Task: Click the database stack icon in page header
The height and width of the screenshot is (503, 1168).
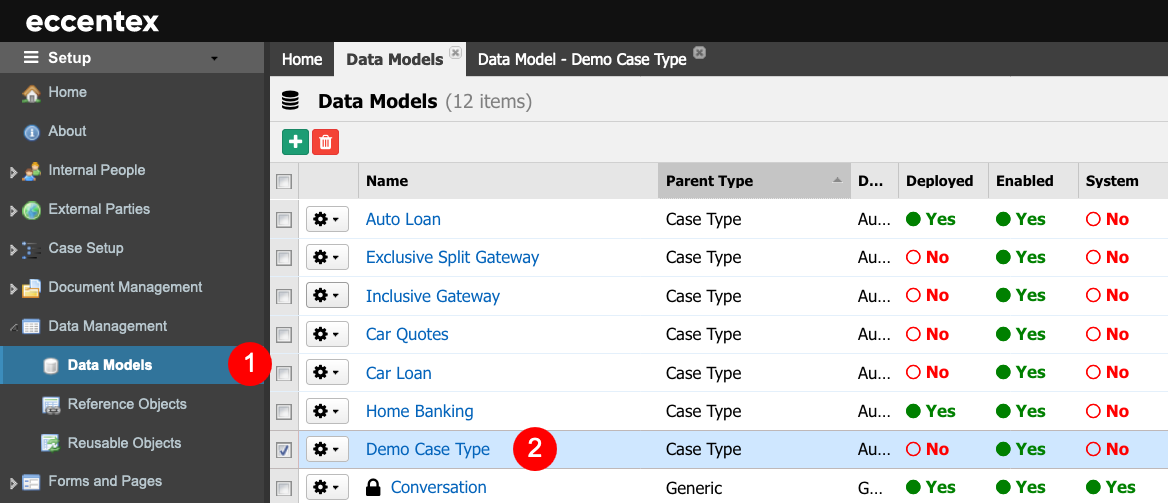Action: click(291, 101)
